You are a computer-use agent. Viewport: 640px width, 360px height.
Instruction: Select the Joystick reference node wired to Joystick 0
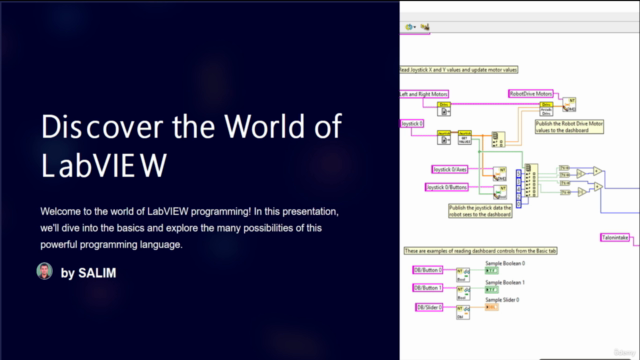(x=444, y=138)
